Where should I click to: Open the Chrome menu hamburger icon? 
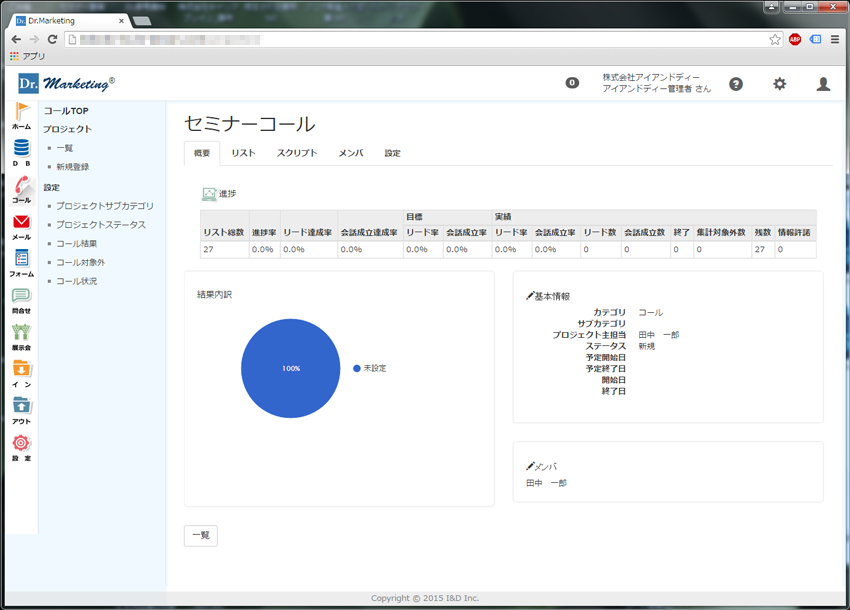click(x=835, y=39)
